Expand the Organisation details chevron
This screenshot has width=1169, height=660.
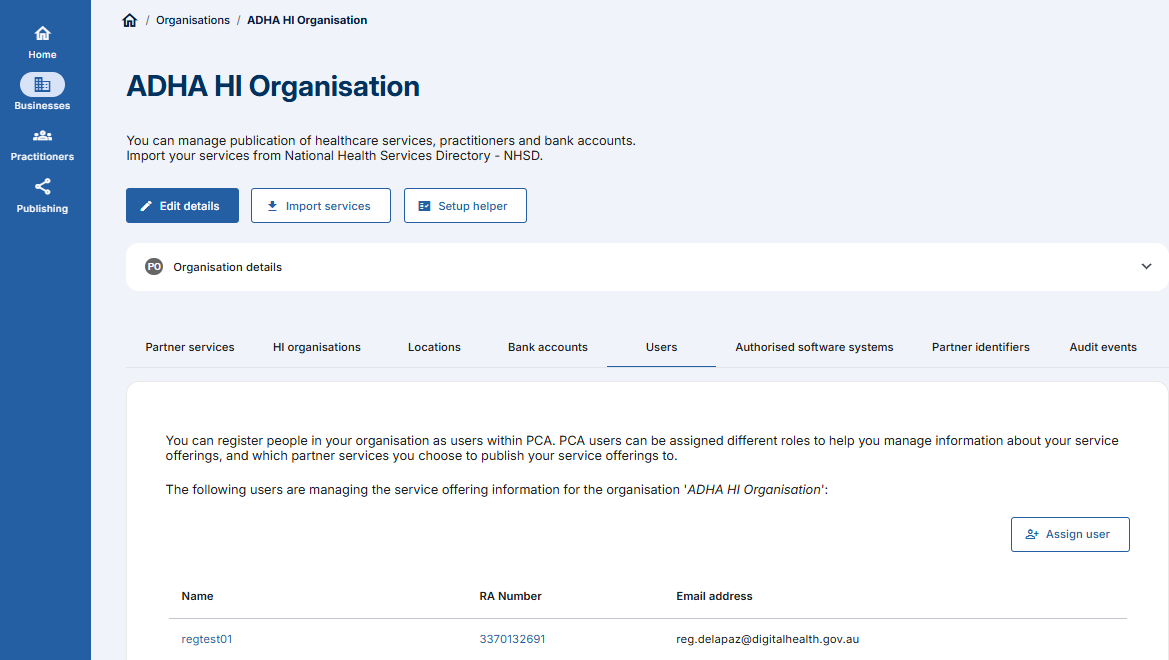[1147, 266]
